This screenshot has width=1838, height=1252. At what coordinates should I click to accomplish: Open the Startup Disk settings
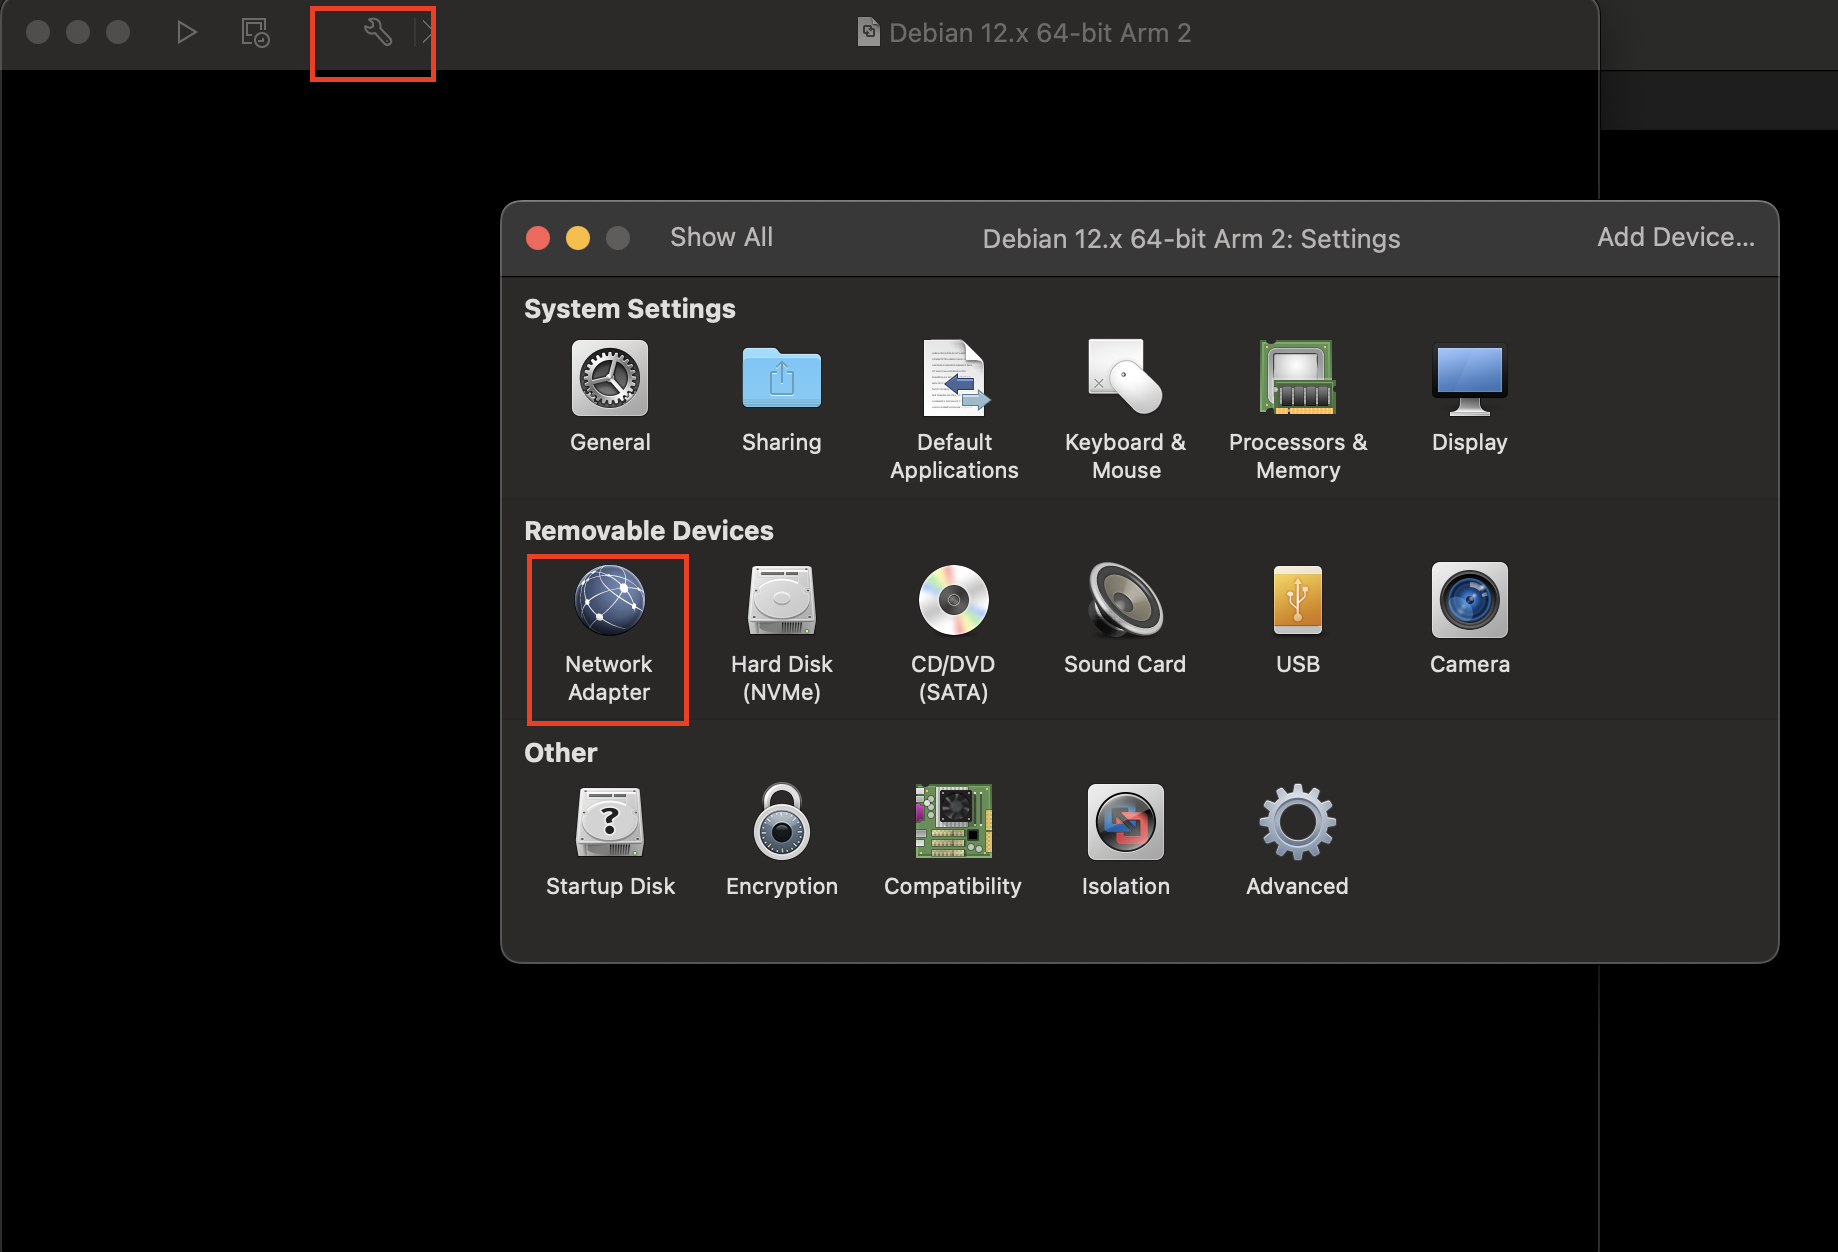point(609,840)
